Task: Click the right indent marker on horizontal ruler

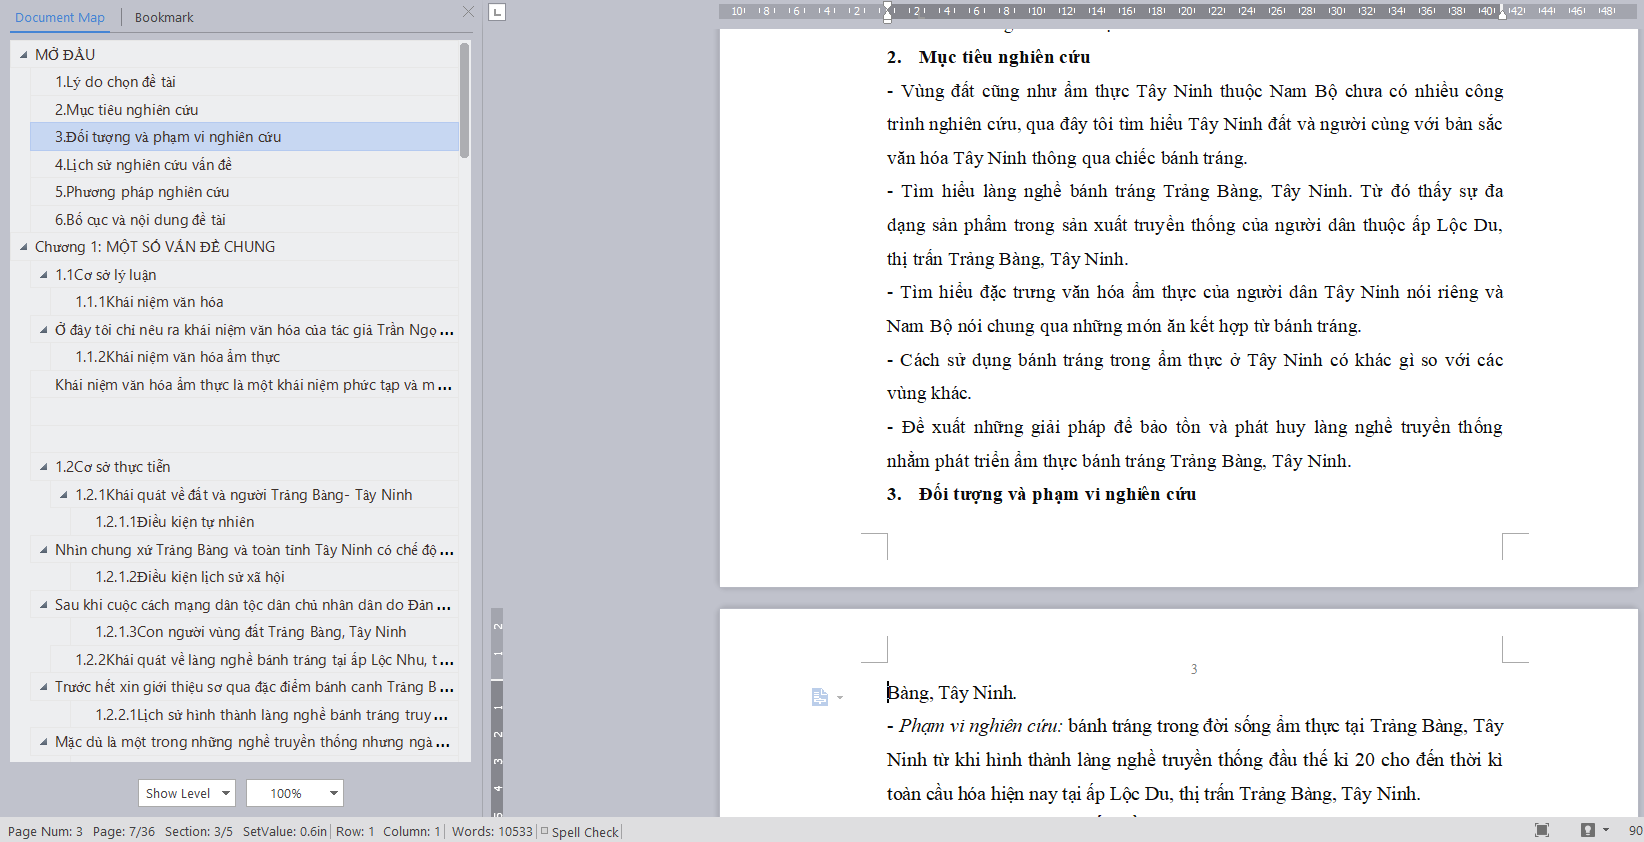Action: point(1502,14)
